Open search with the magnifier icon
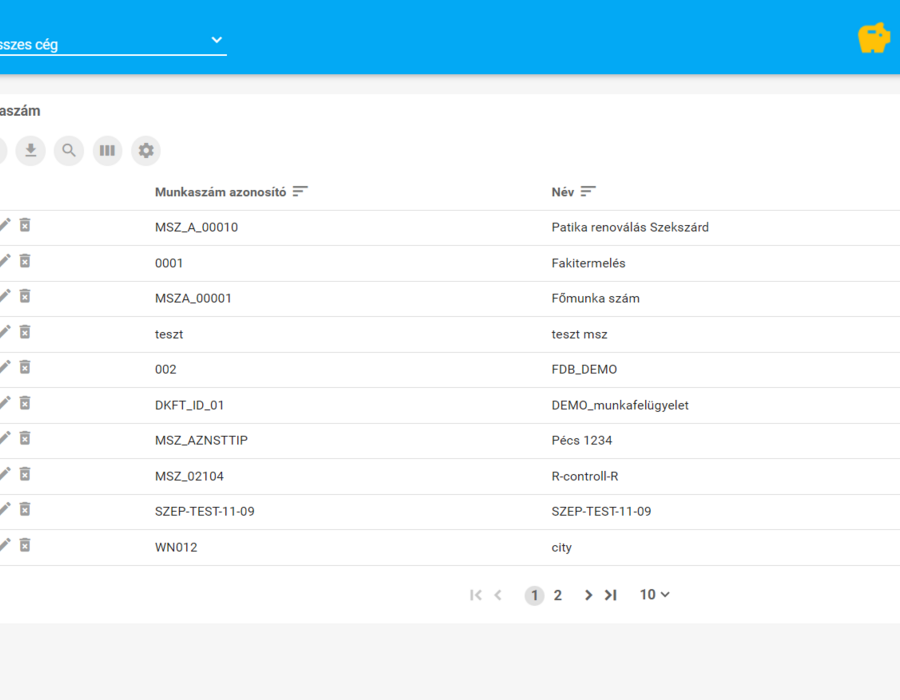The height and width of the screenshot is (700, 900). tap(69, 150)
